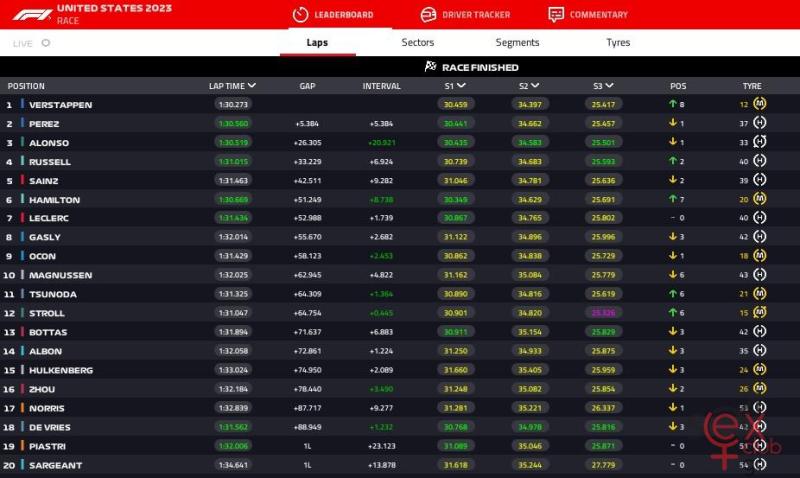Click Ocon's medium tyre icon
Screen dimensions: 800x478
point(760,256)
